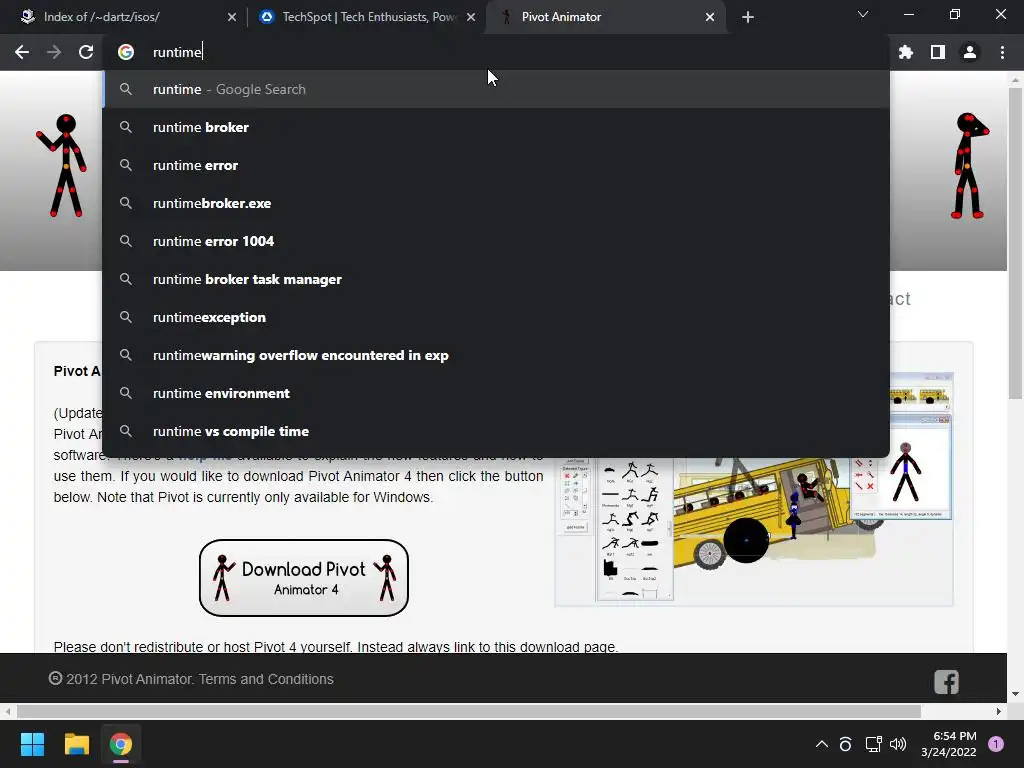Open the volume control in system tray
This screenshot has width=1024, height=768.
click(x=898, y=744)
